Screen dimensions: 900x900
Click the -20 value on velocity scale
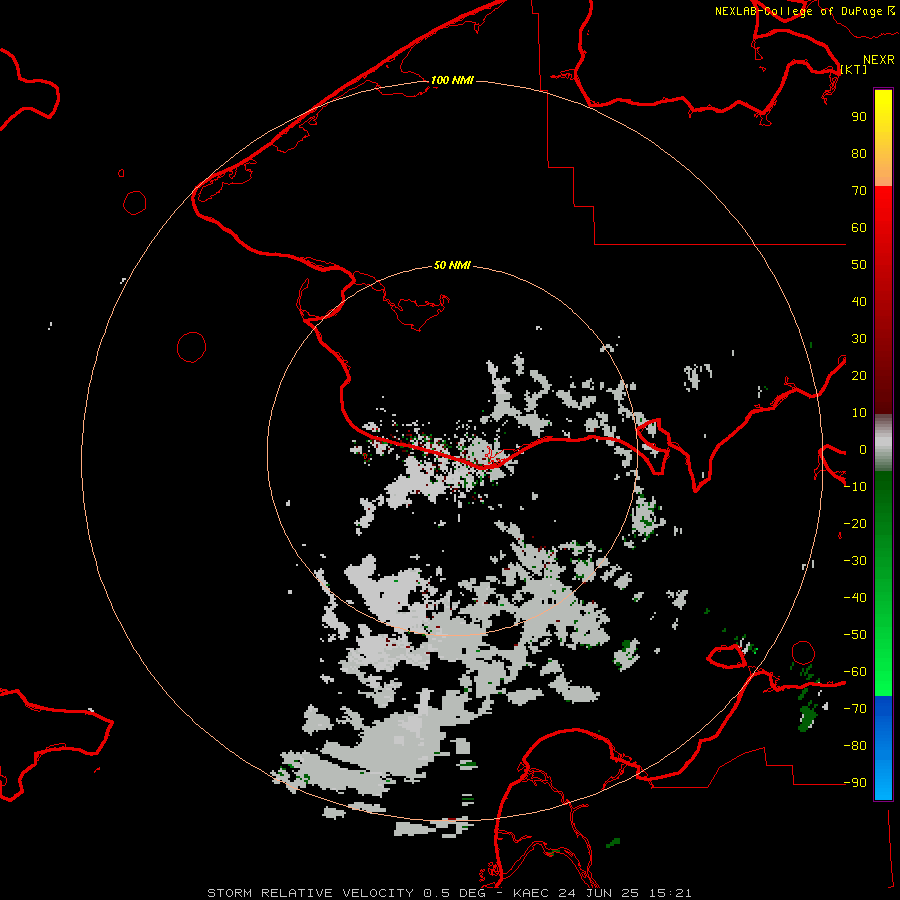tap(855, 523)
